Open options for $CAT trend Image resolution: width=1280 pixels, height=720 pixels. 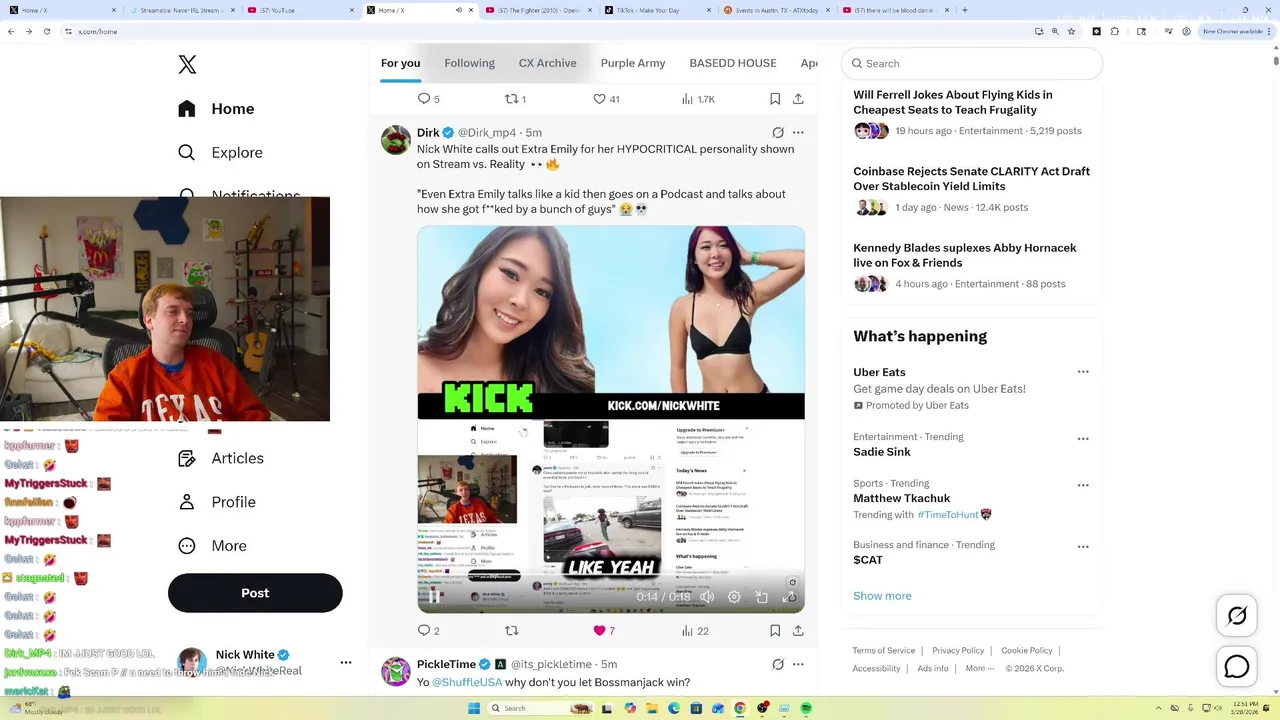[1083, 548]
